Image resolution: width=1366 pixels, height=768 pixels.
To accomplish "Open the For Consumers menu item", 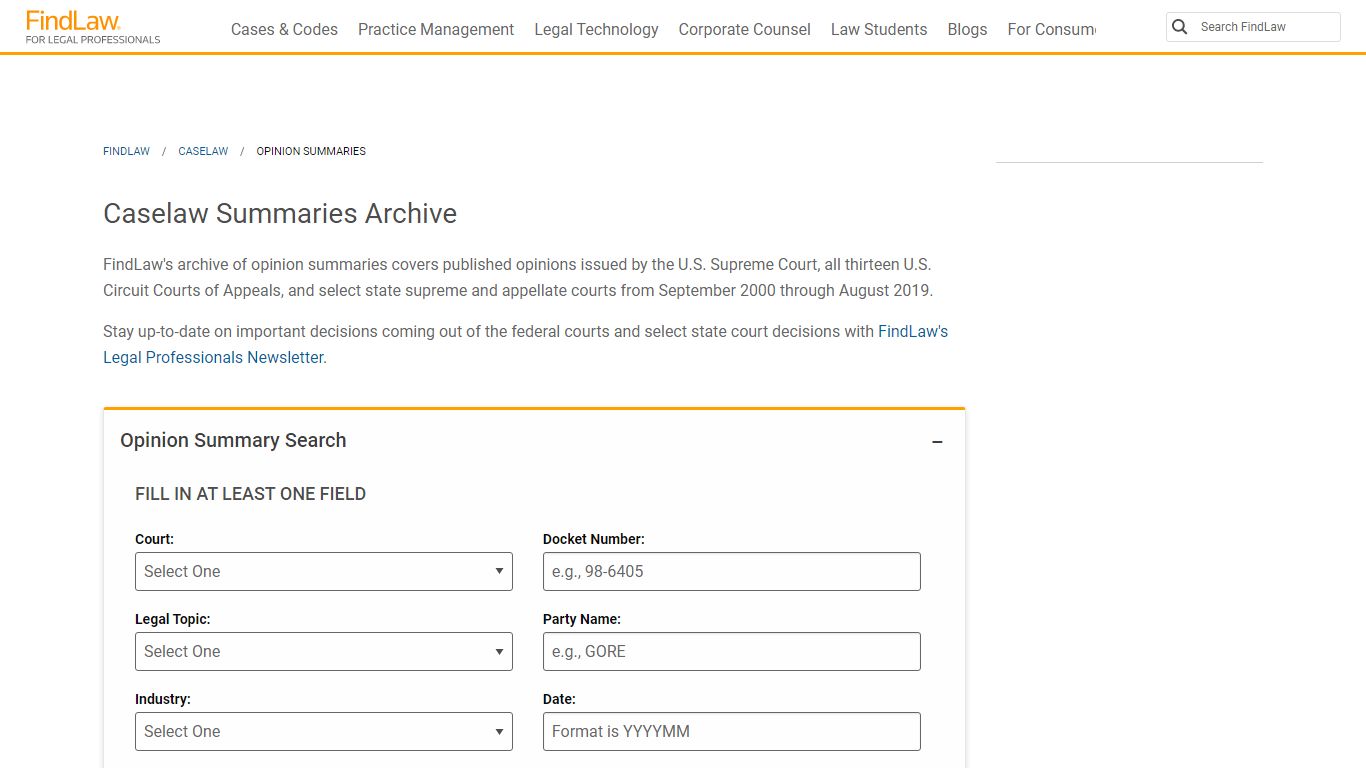I will coord(1051,29).
